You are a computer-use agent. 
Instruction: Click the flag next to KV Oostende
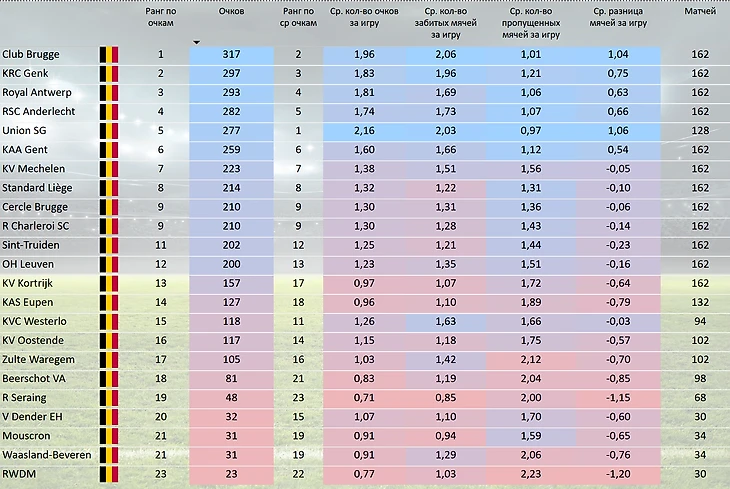pyautogui.click(x=109, y=339)
